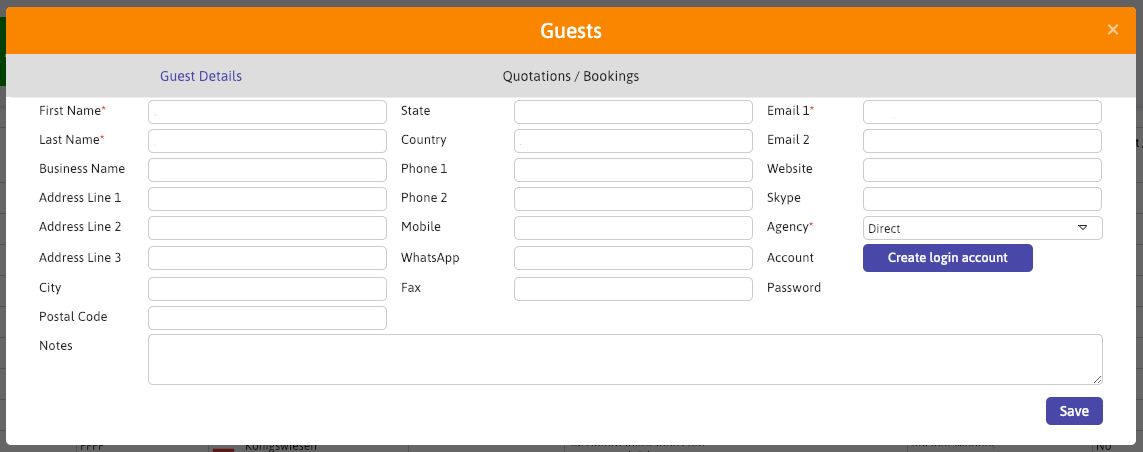Open the Agency dropdown
This screenshot has height=452, width=1143.
982,229
